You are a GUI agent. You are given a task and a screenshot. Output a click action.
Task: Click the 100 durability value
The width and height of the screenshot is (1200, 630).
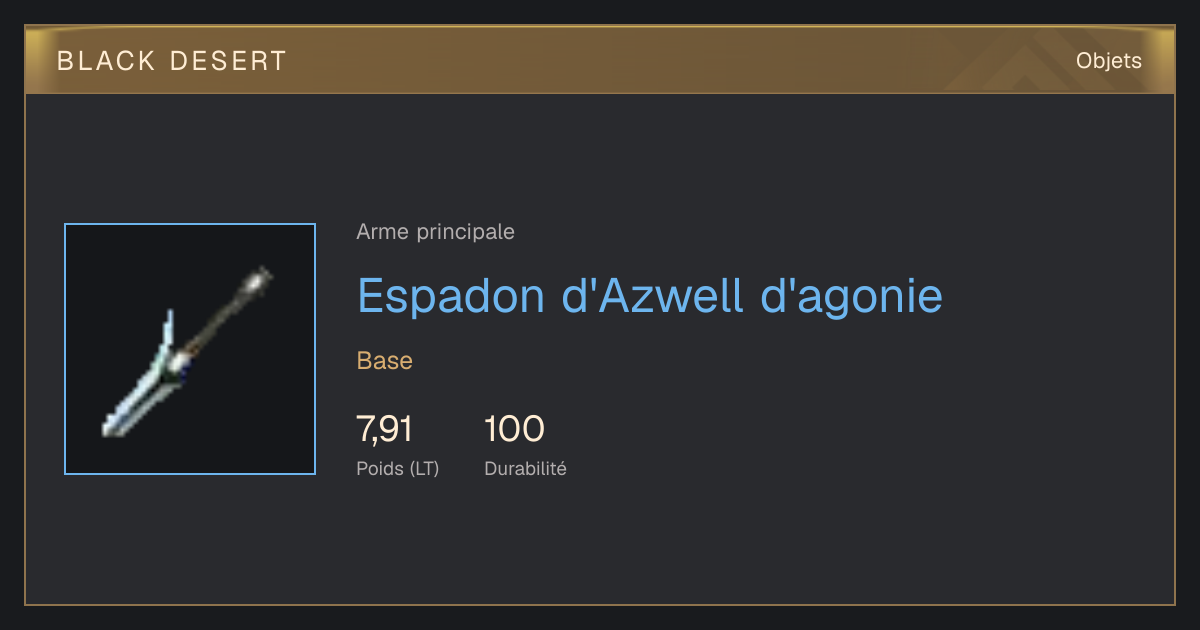514,430
